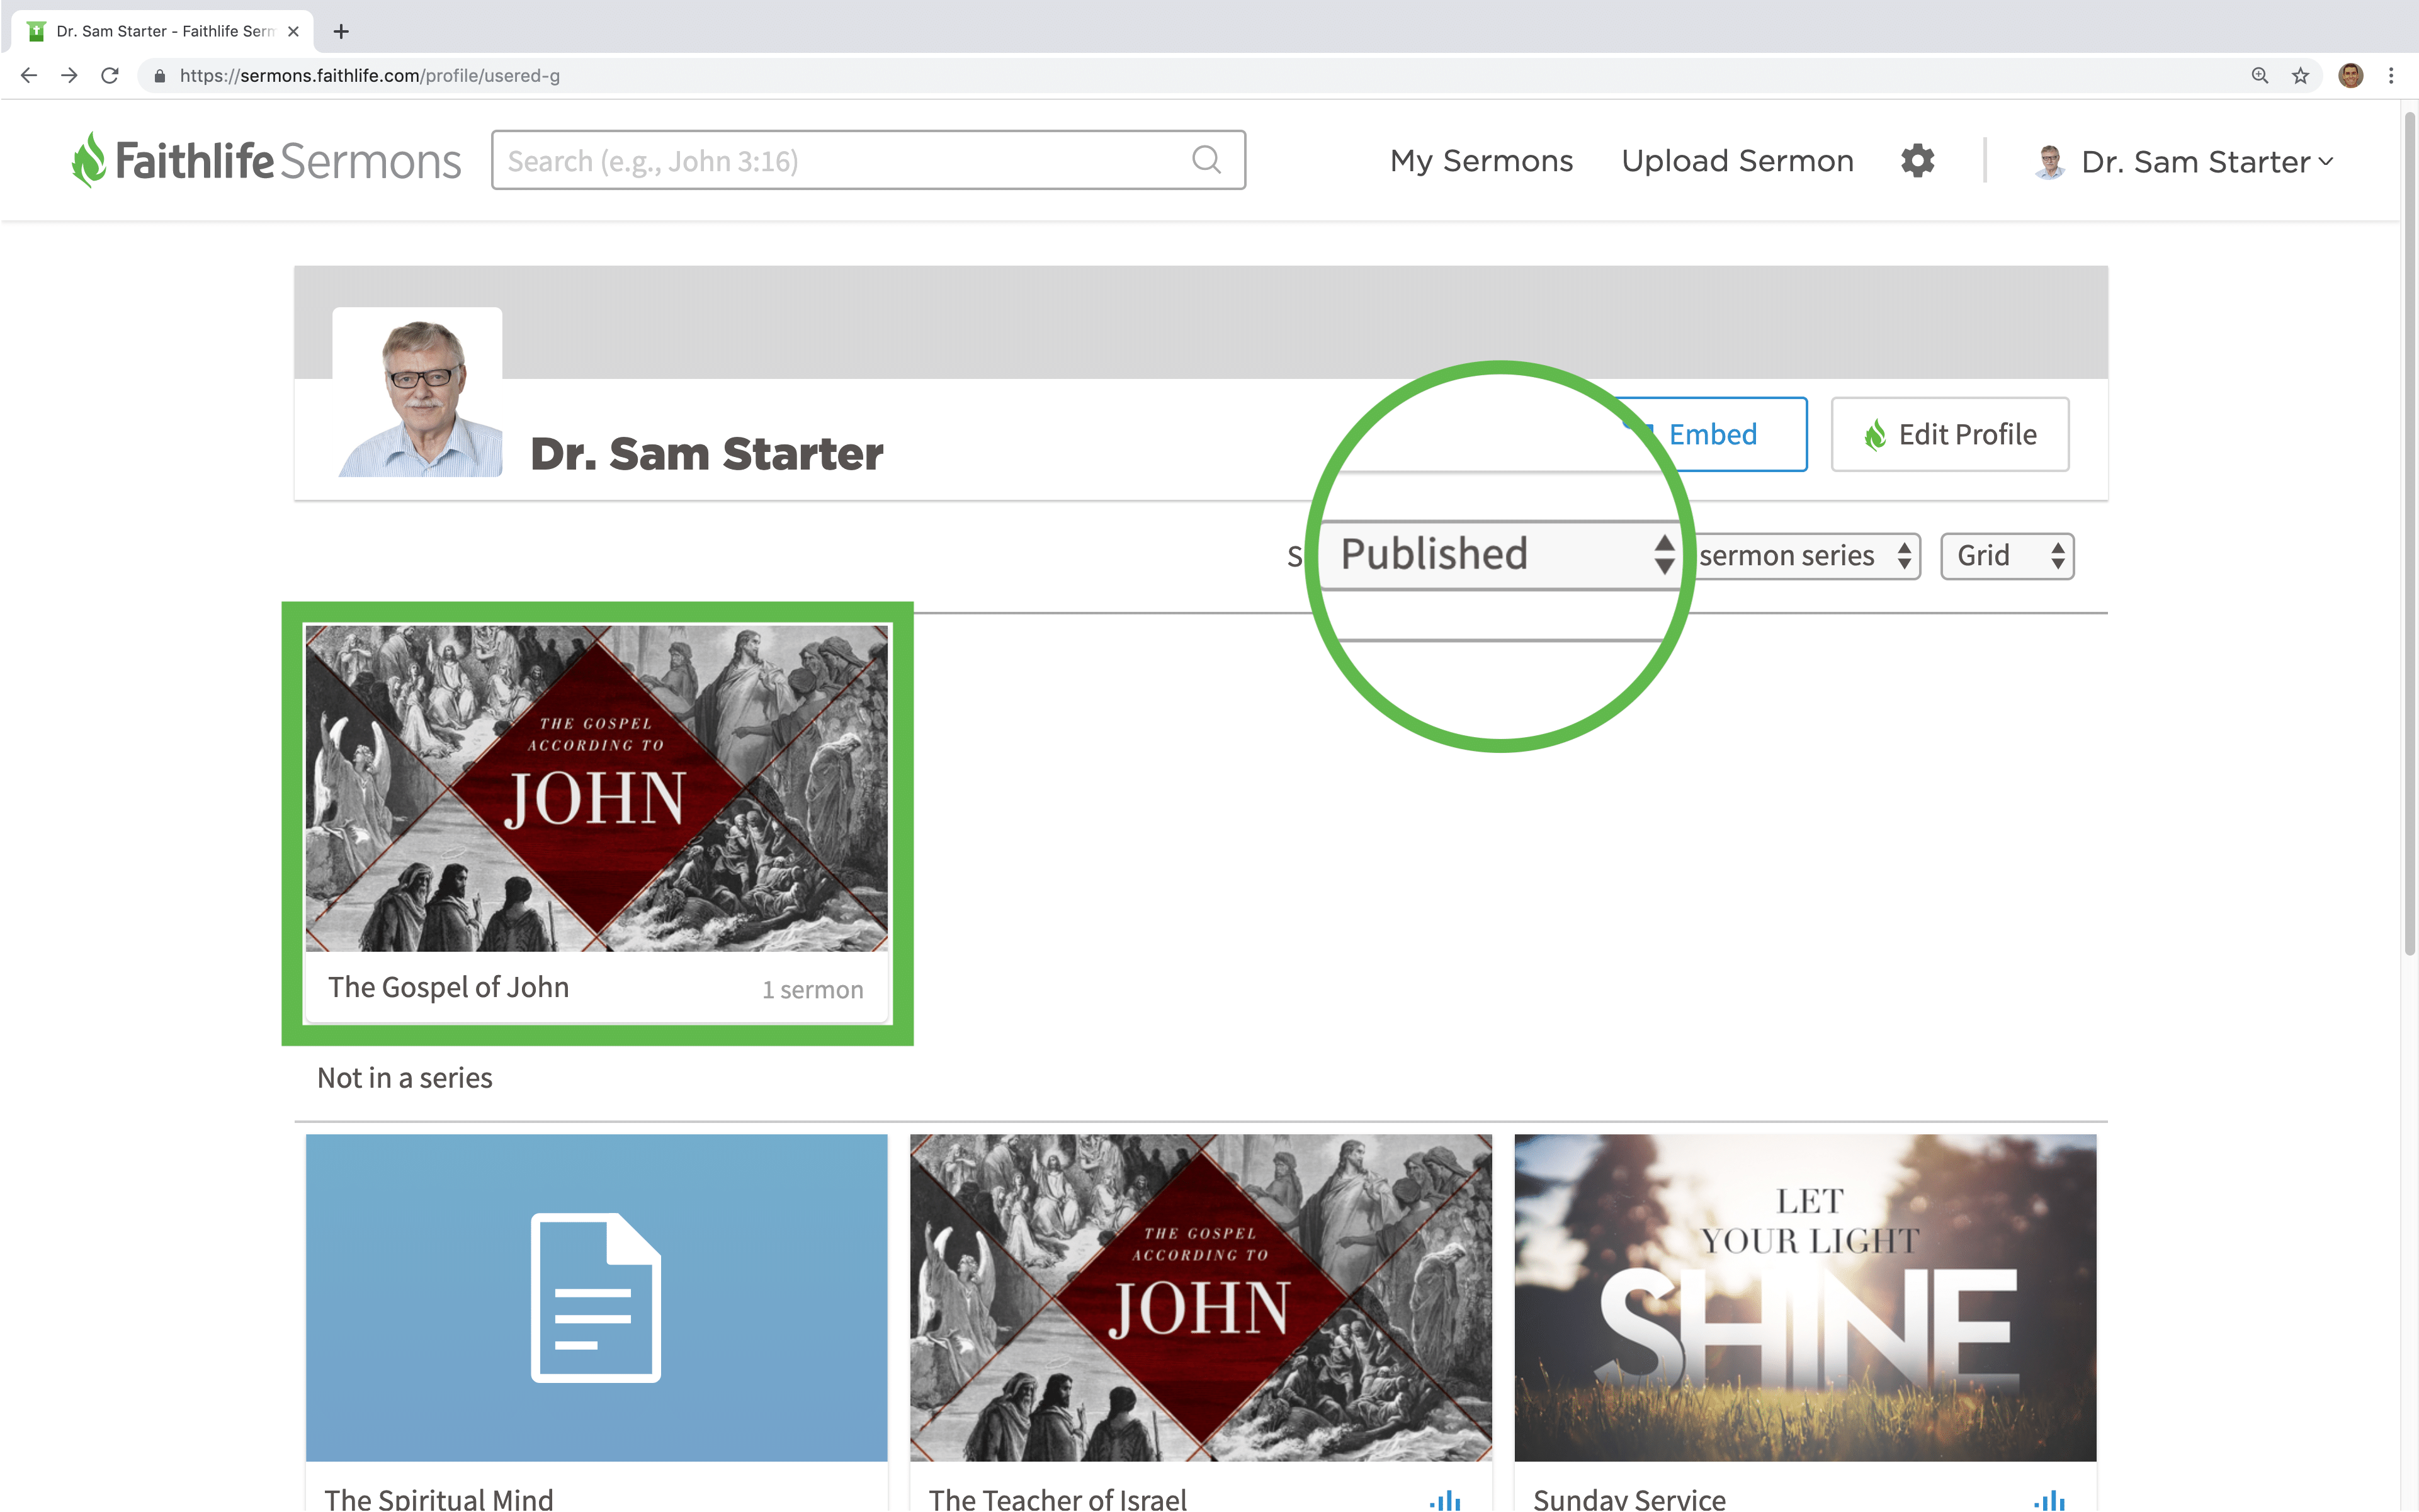2419x1512 pixels.
Task: Click The Gospel of John series title
Action: pyautogui.click(x=448, y=987)
